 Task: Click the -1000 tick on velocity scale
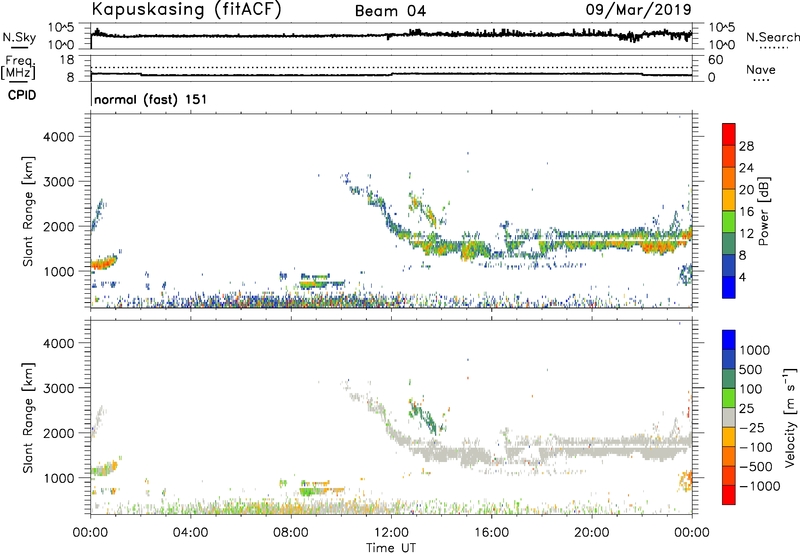tap(760, 486)
